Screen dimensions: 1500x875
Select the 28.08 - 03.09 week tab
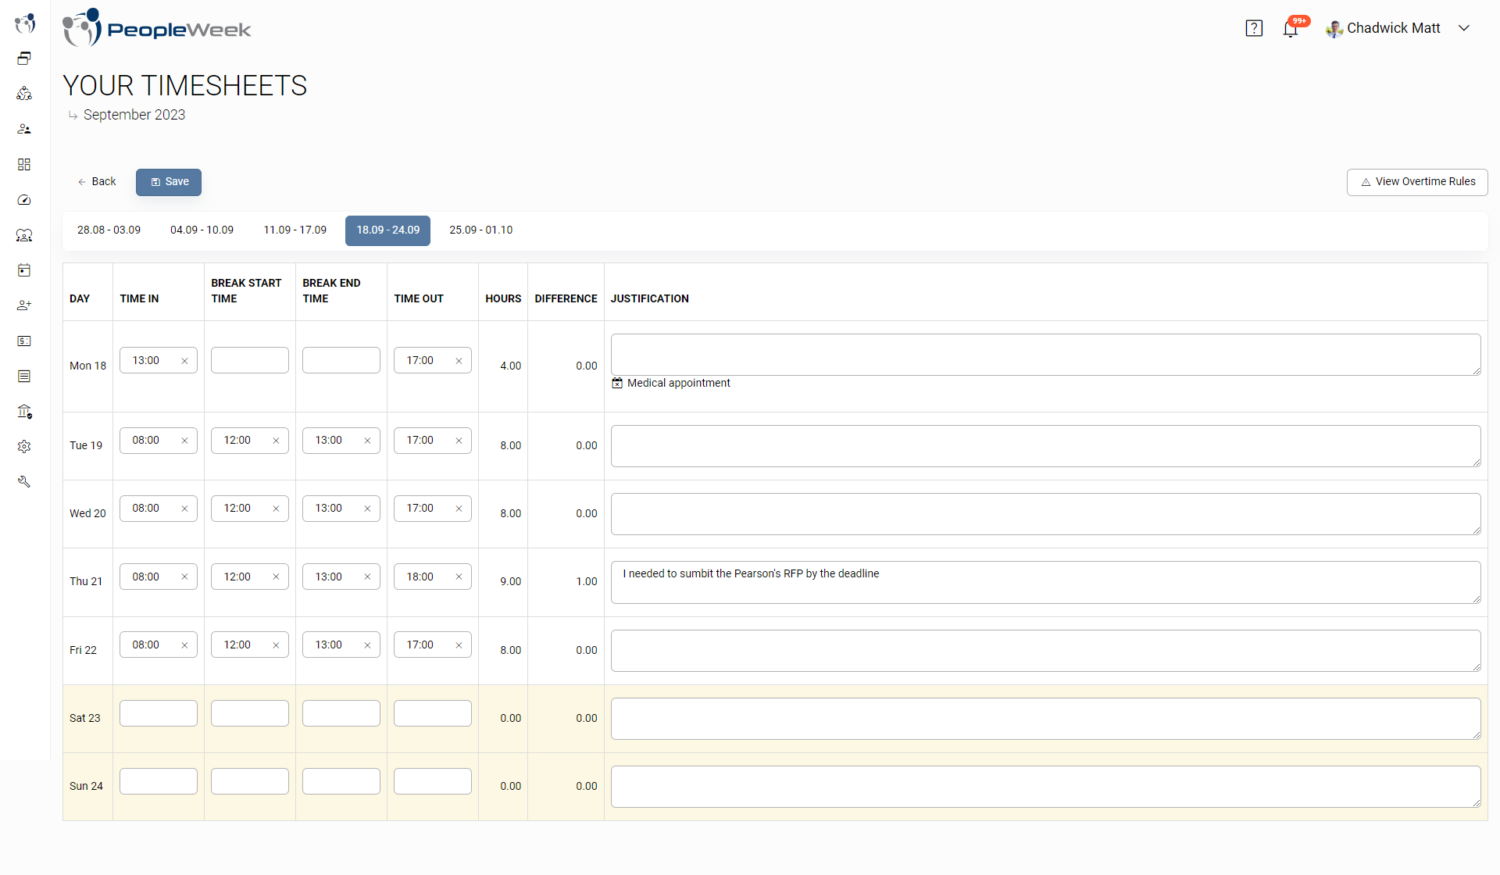(108, 230)
